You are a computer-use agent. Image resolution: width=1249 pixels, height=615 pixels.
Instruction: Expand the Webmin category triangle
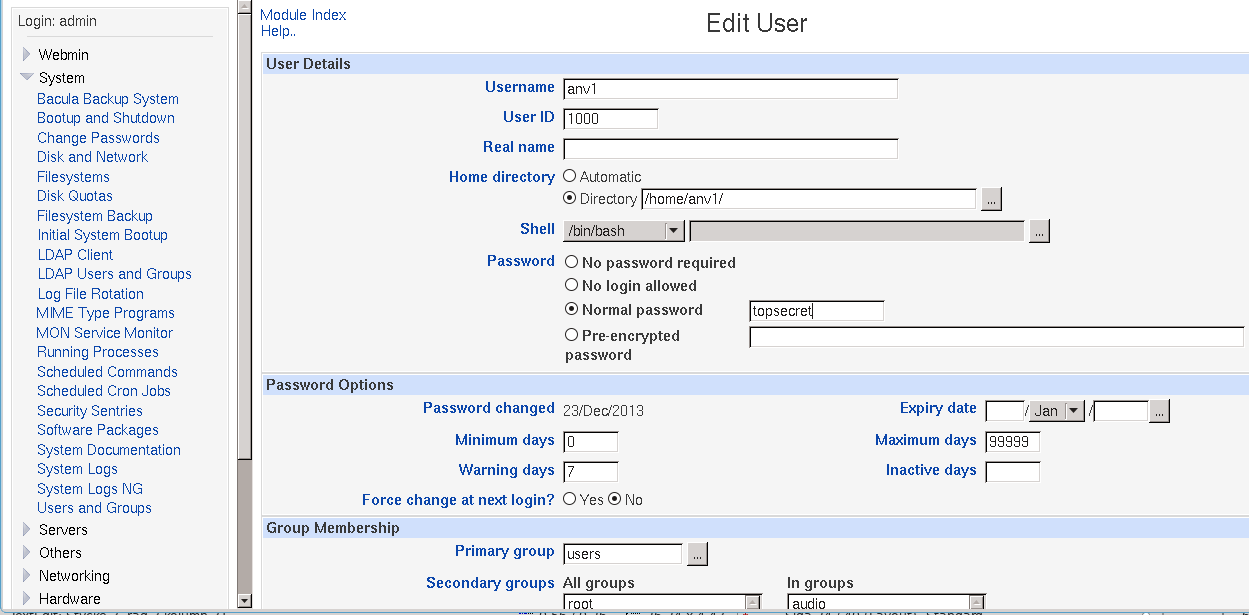point(27,55)
